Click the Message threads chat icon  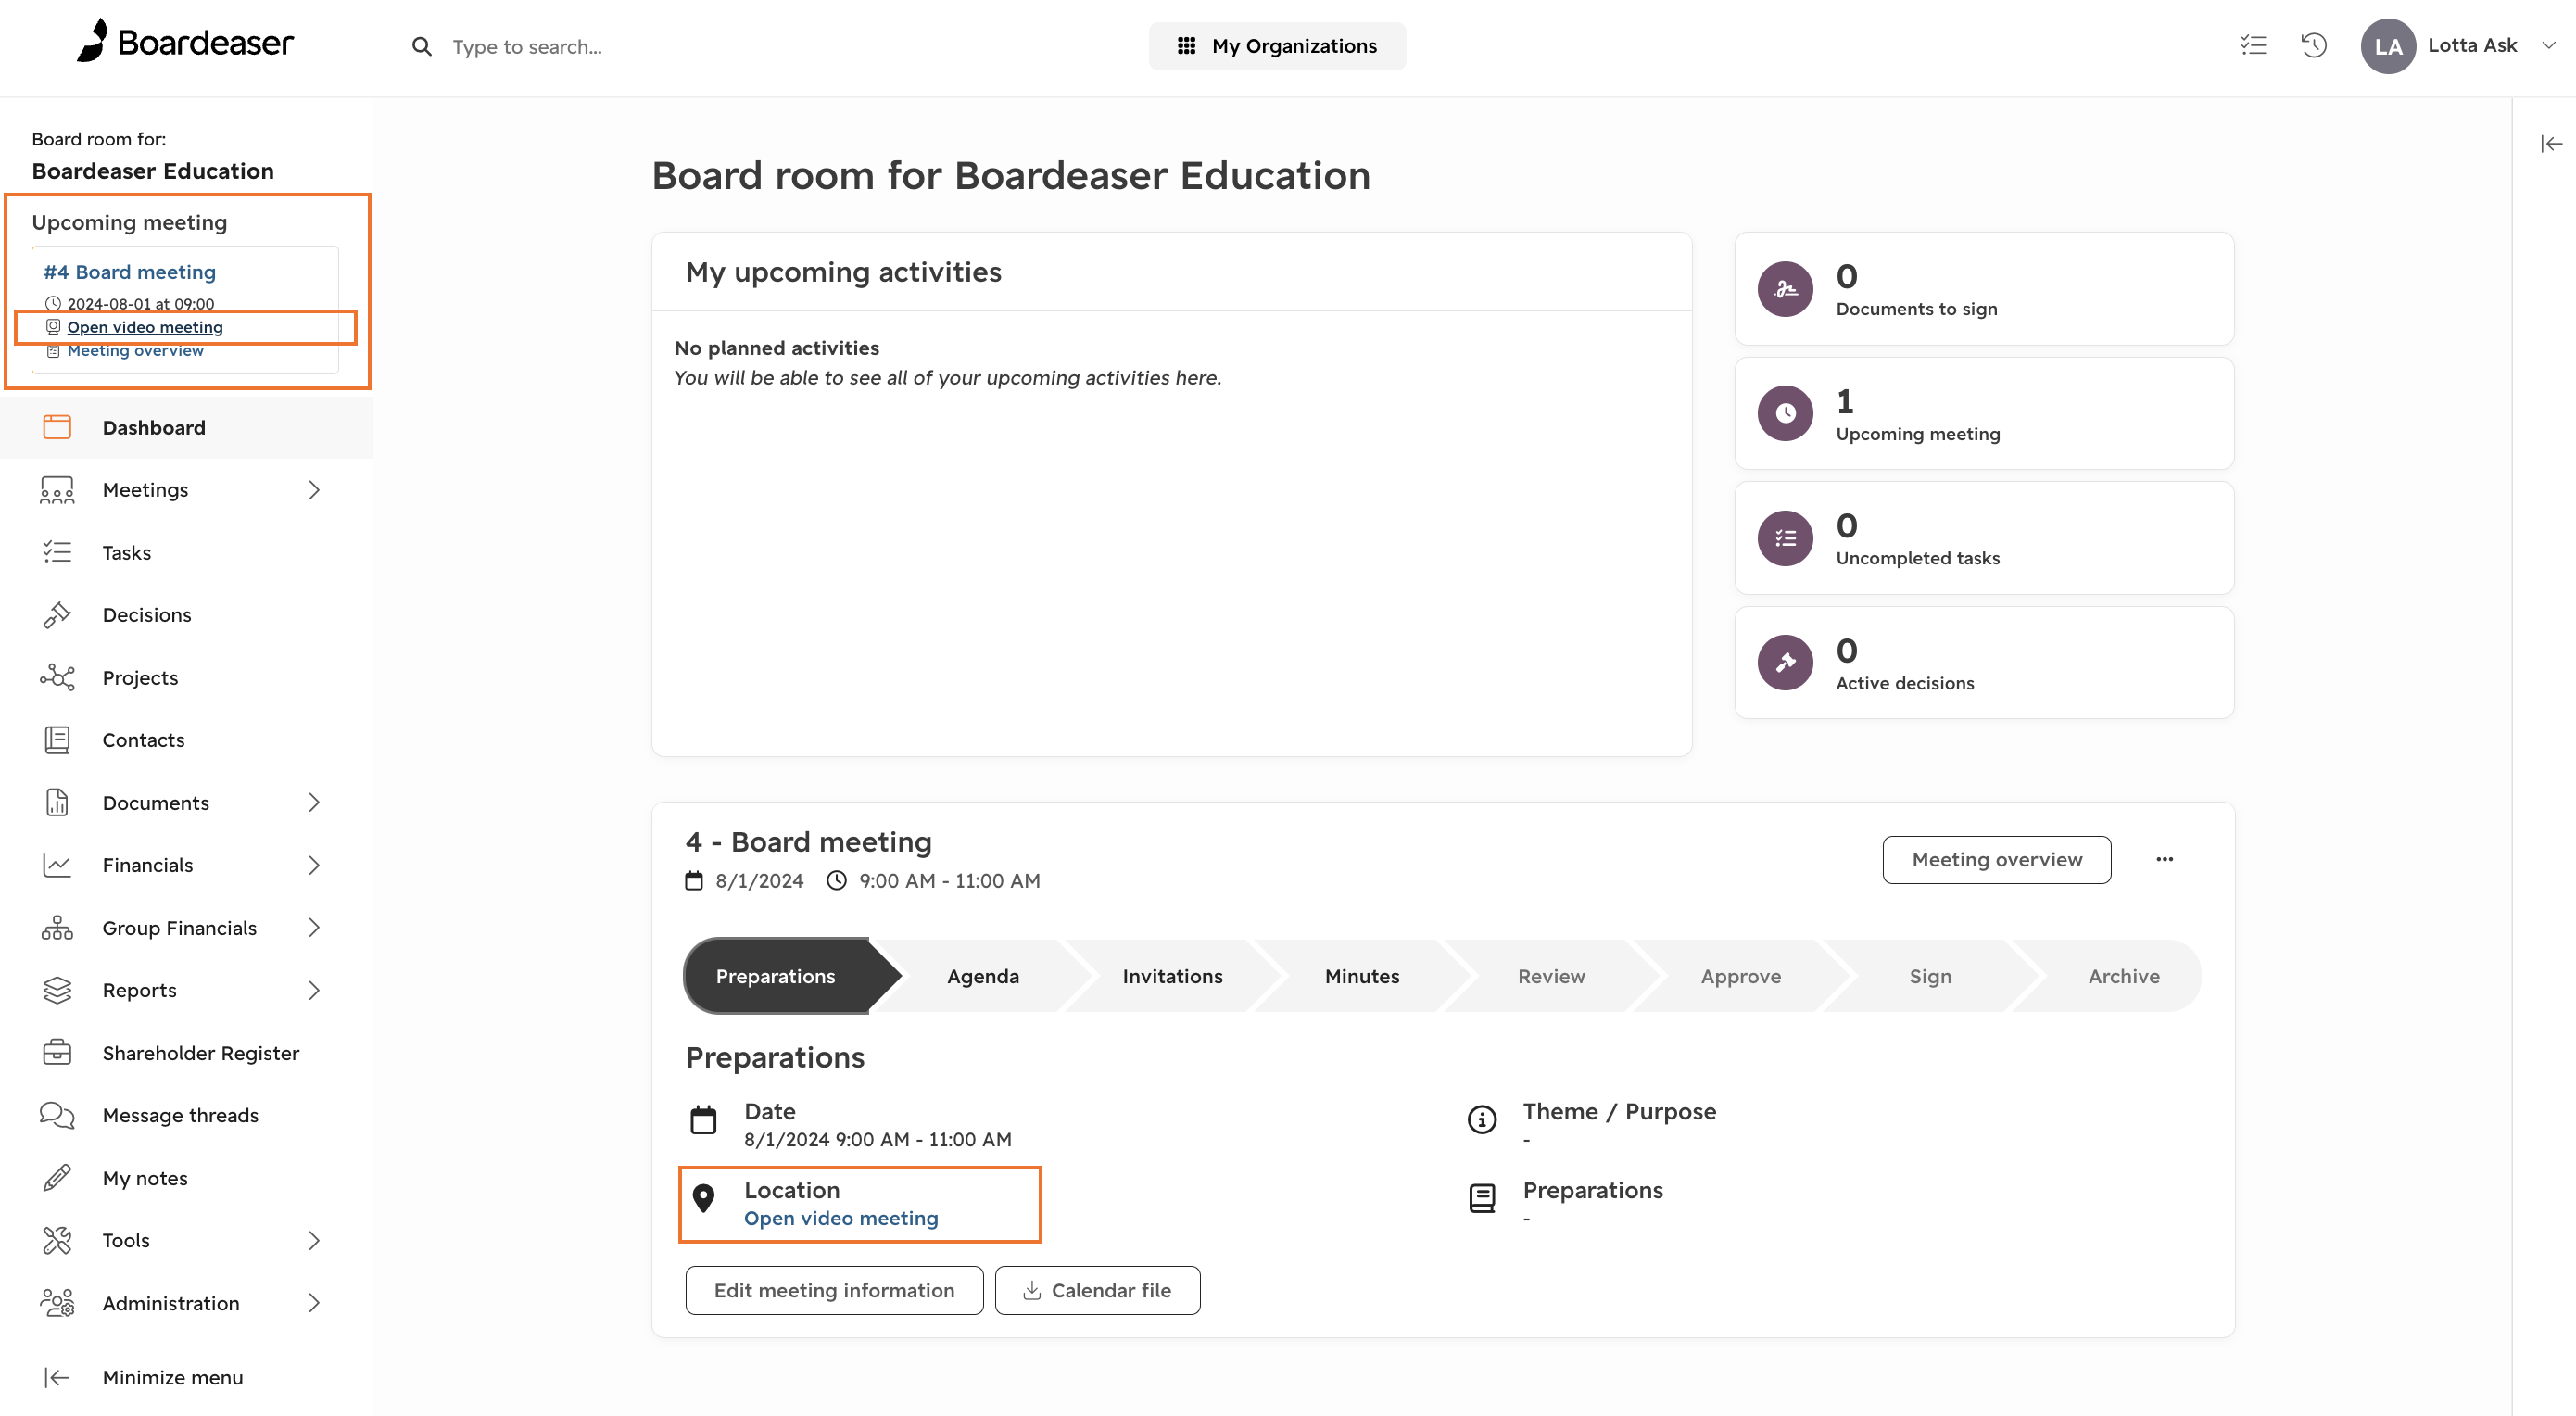pyautogui.click(x=57, y=1115)
